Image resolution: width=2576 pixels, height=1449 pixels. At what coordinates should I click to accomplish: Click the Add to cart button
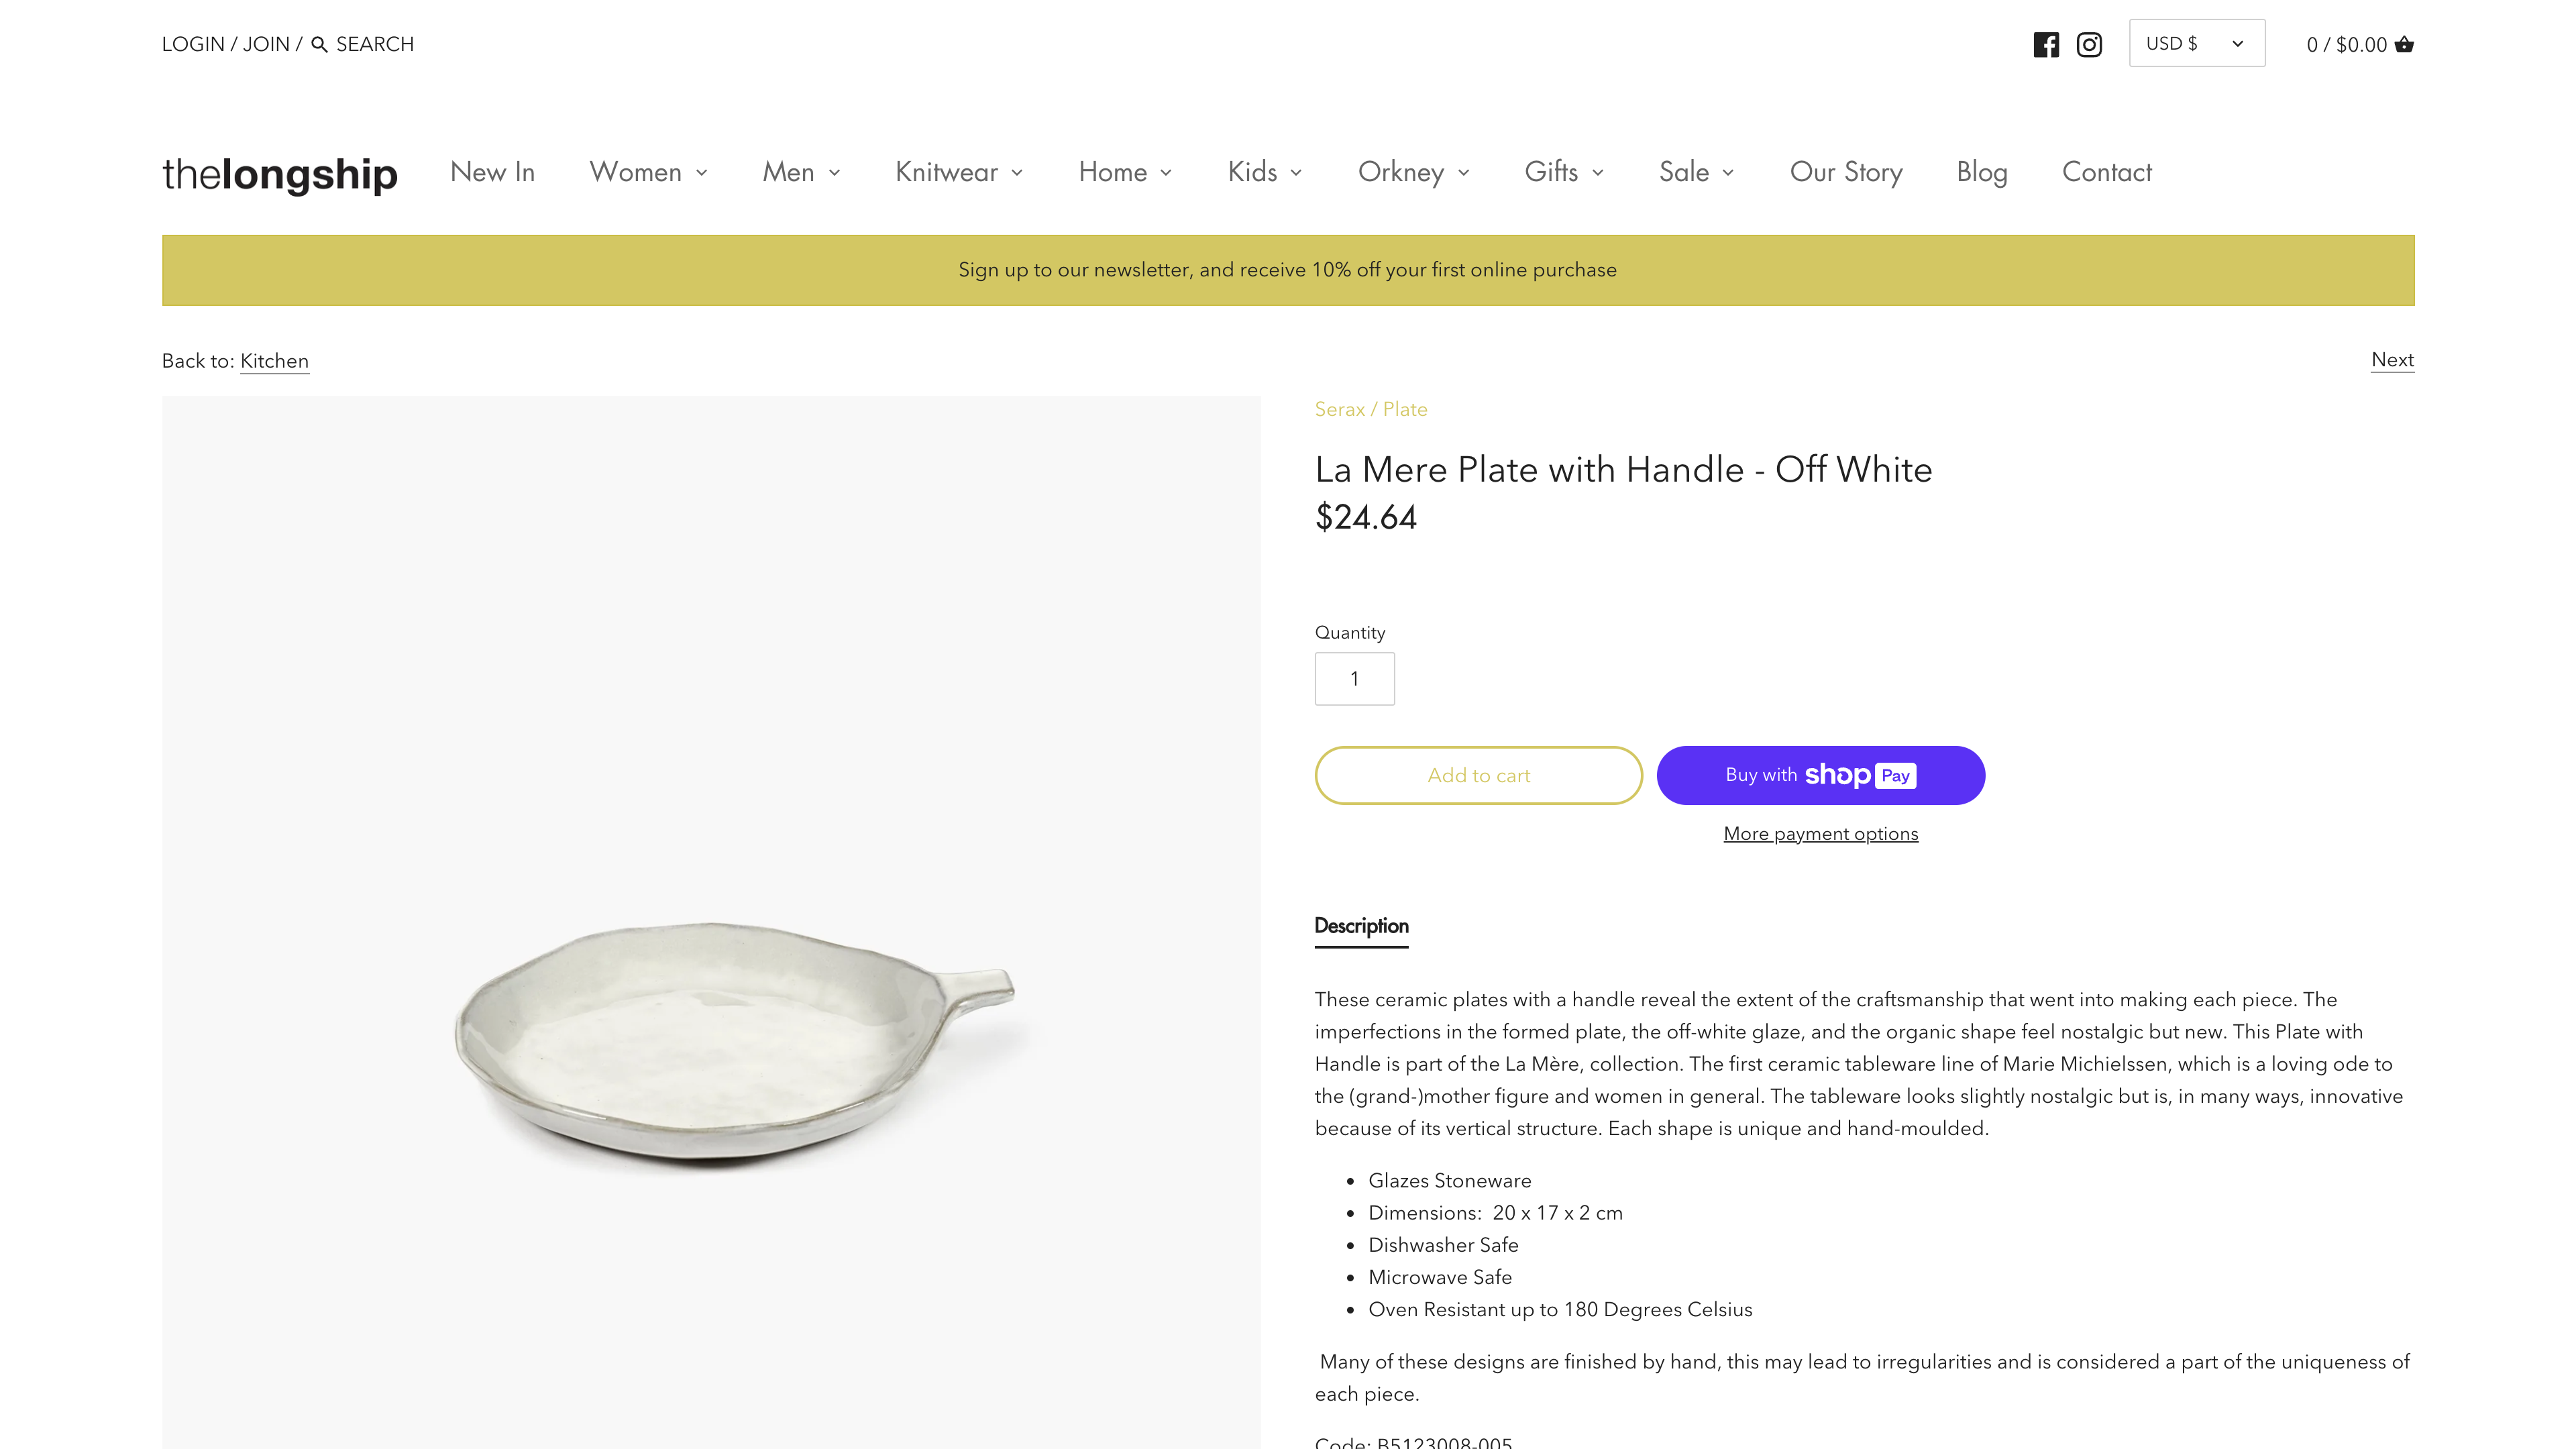[x=1478, y=775]
